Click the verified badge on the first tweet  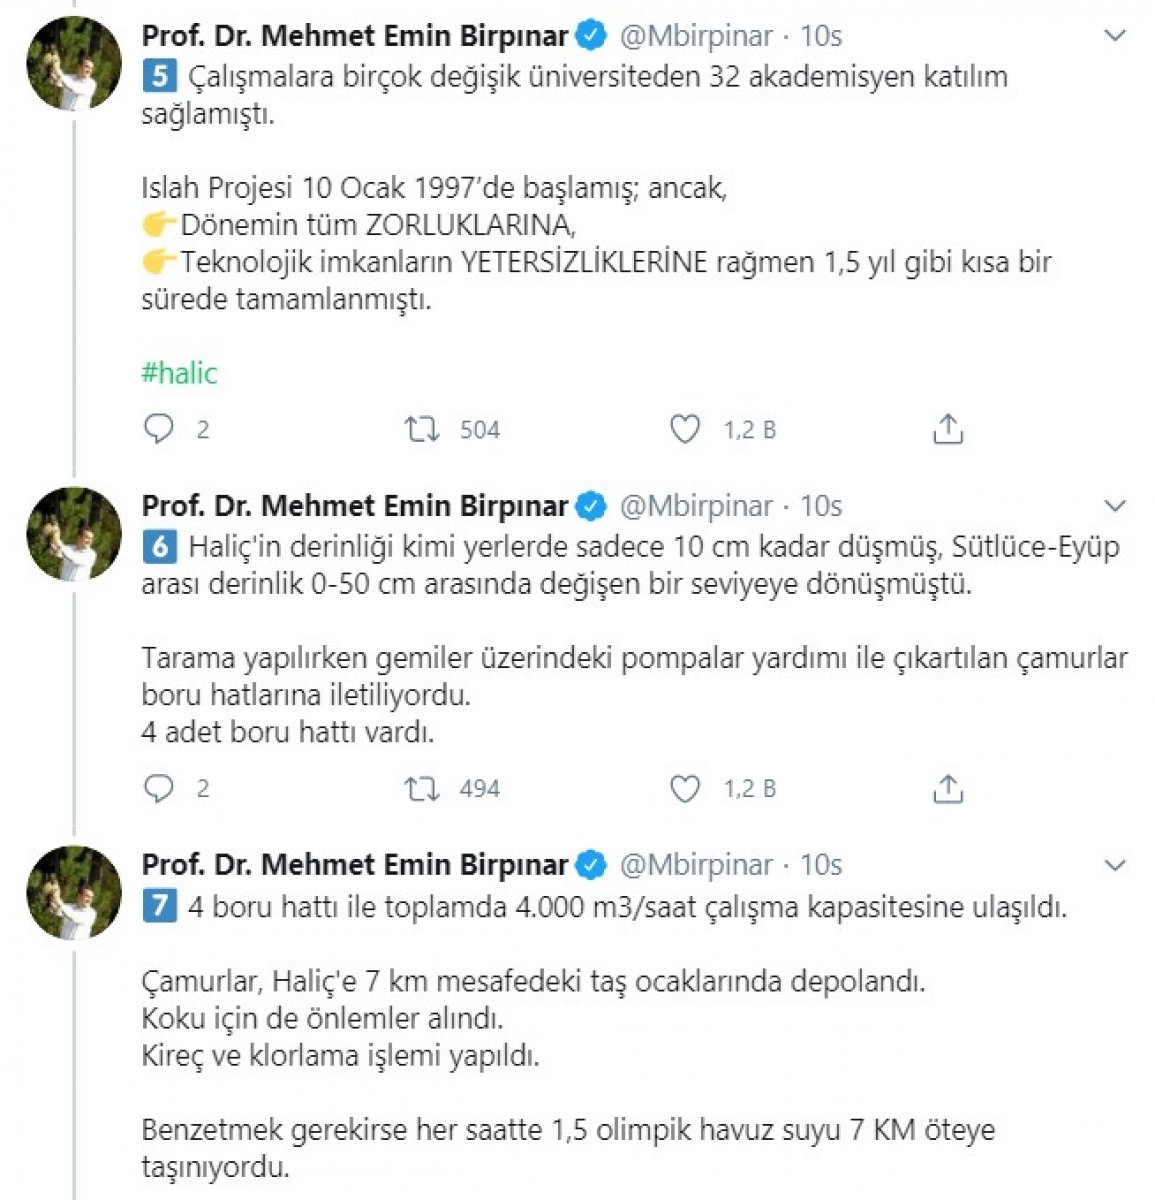592,33
